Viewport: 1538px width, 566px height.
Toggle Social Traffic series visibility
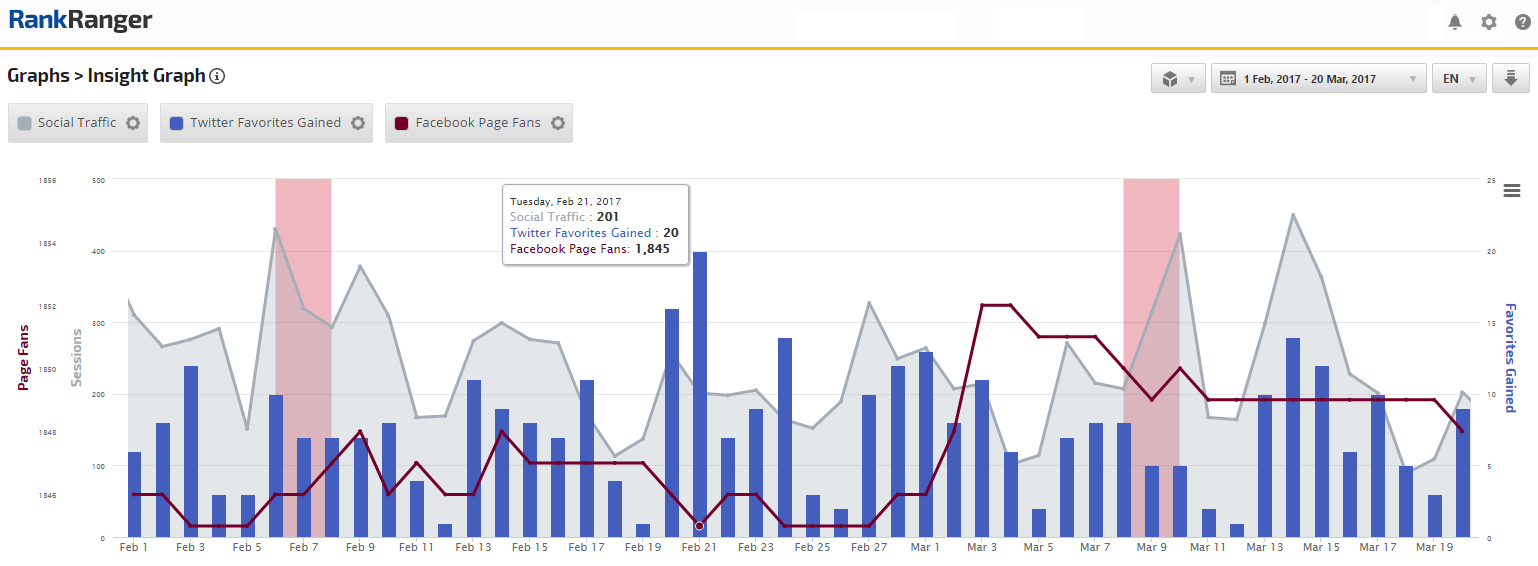(x=77, y=123)
